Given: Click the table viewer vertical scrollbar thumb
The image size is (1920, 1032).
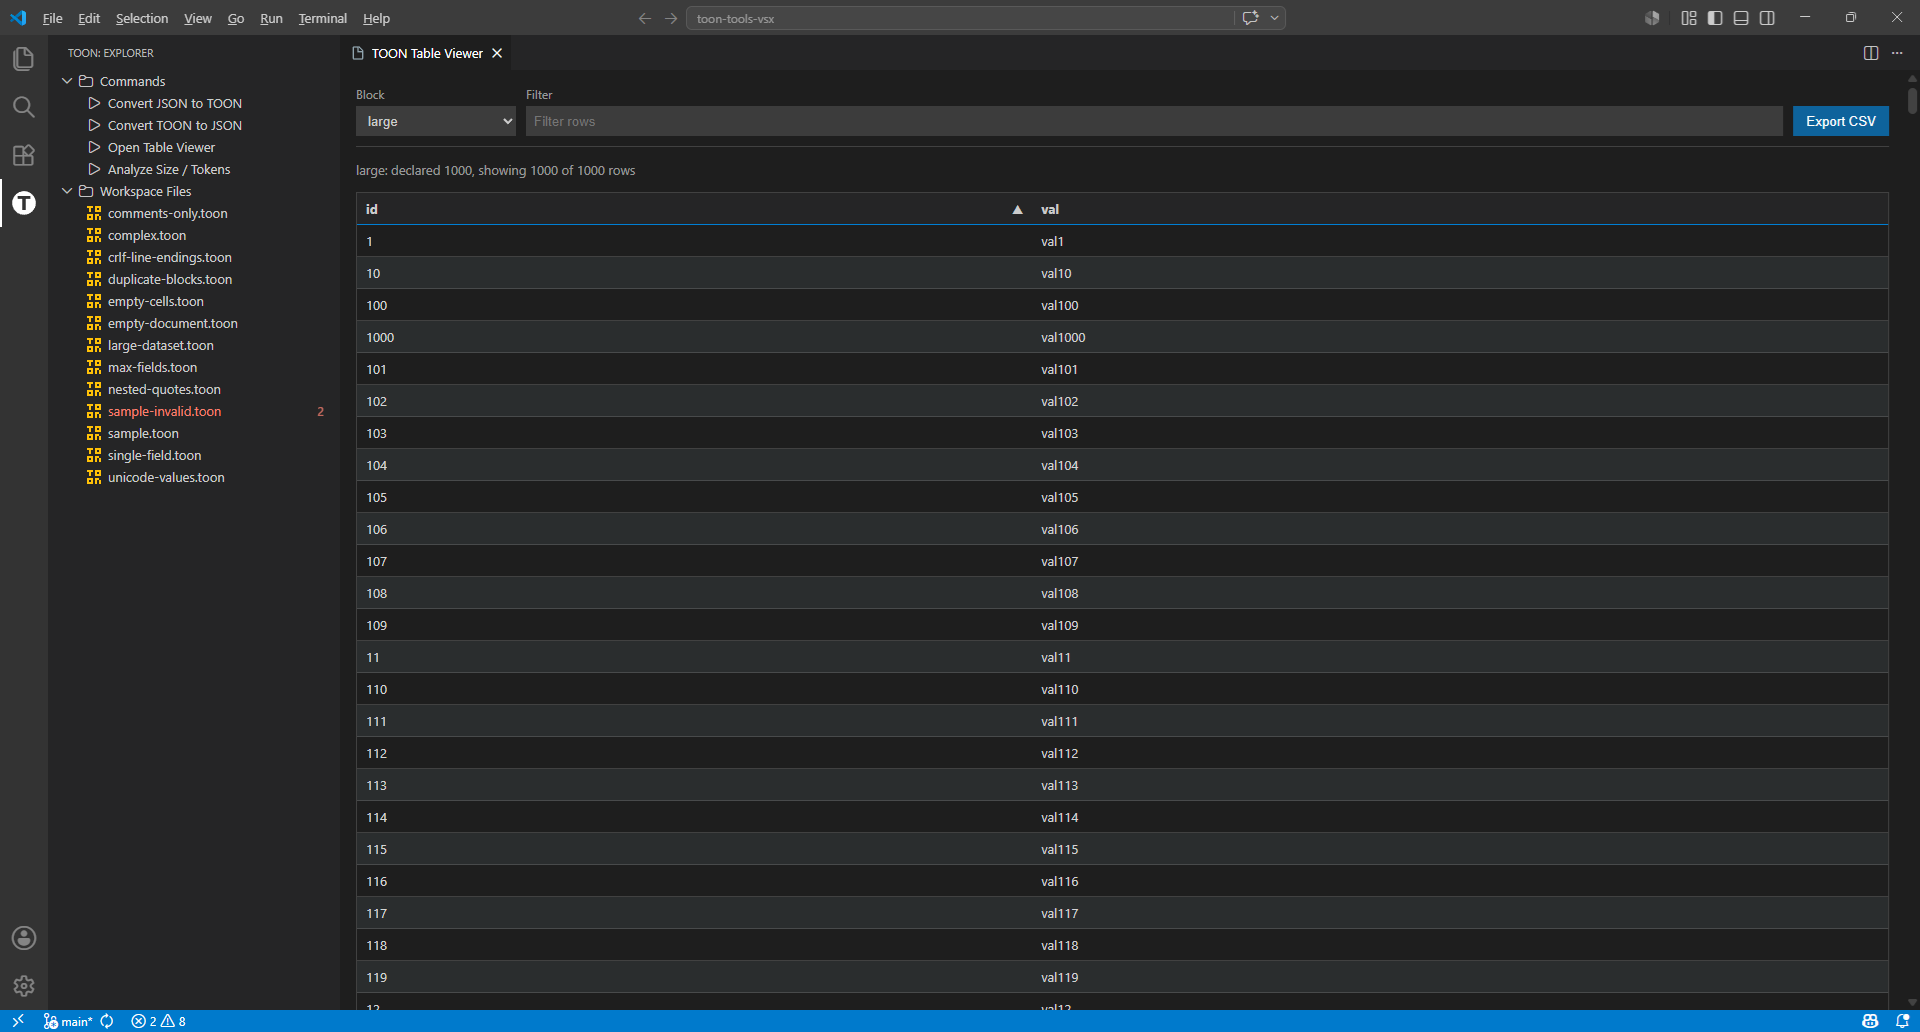Looking at the screenshot, I should [x=1912, y=101].
